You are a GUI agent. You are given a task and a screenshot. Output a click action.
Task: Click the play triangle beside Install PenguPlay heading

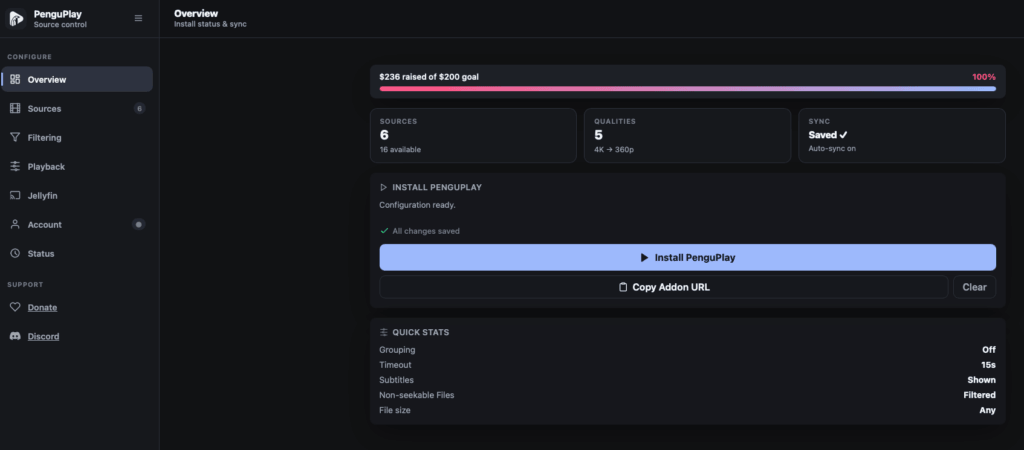point(384,187)
